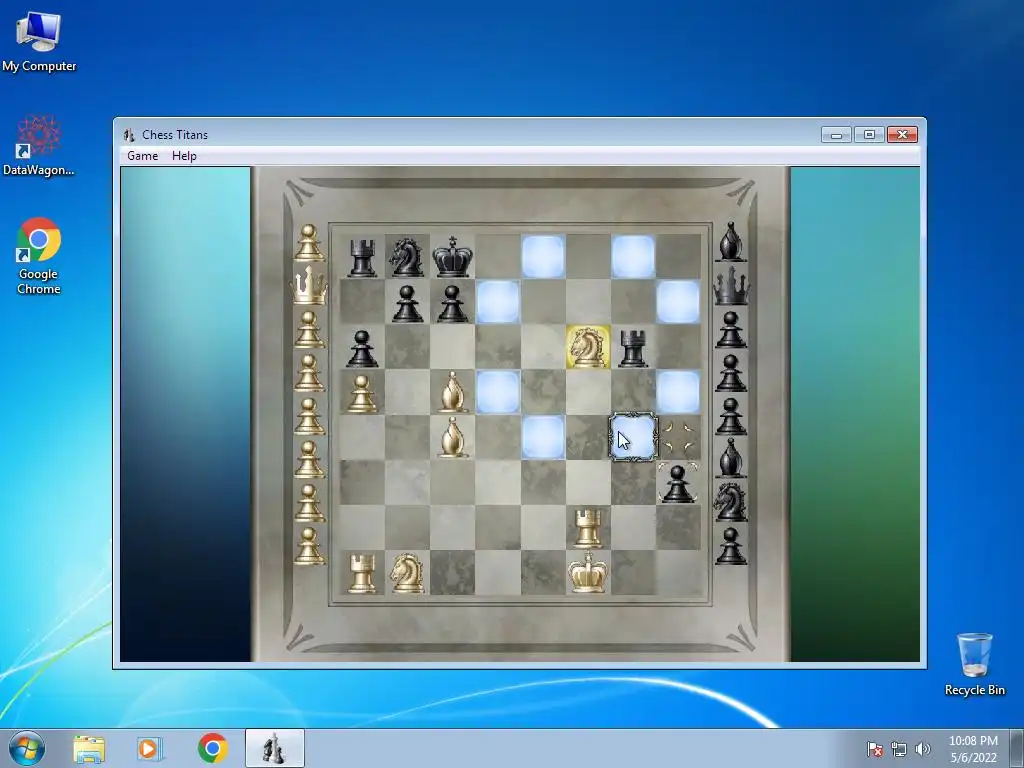The image size is (1024, 768).
Task: Launch Chrome from the taskbar
Action: pyautogui.click(x=212, y=748)
